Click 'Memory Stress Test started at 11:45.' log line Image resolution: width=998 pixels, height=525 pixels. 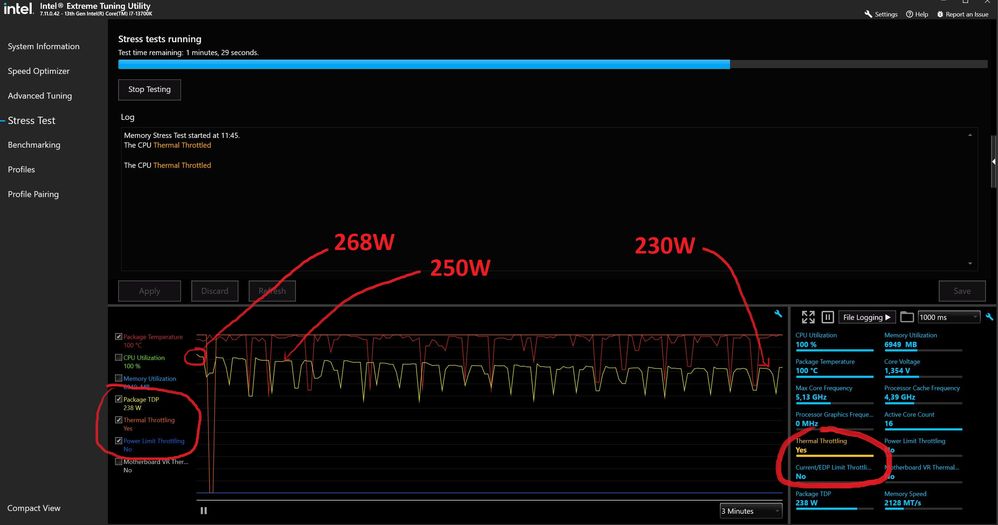click(x=181, y=136)
